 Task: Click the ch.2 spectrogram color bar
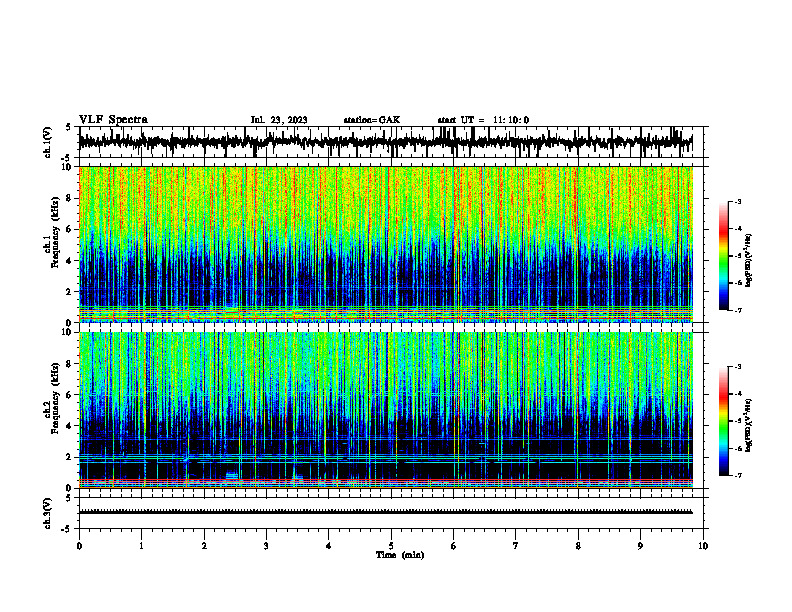724,421
